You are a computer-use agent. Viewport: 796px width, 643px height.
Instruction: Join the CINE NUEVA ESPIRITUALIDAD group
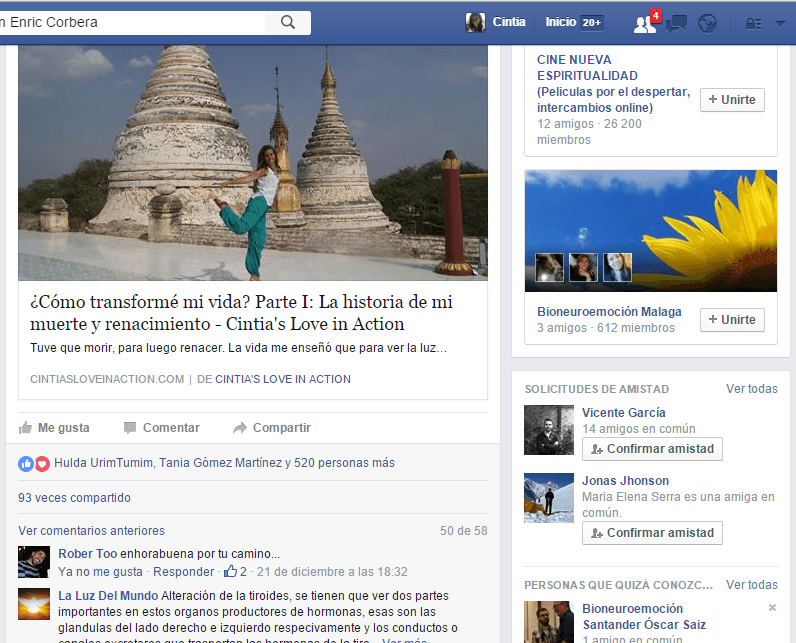732,100
